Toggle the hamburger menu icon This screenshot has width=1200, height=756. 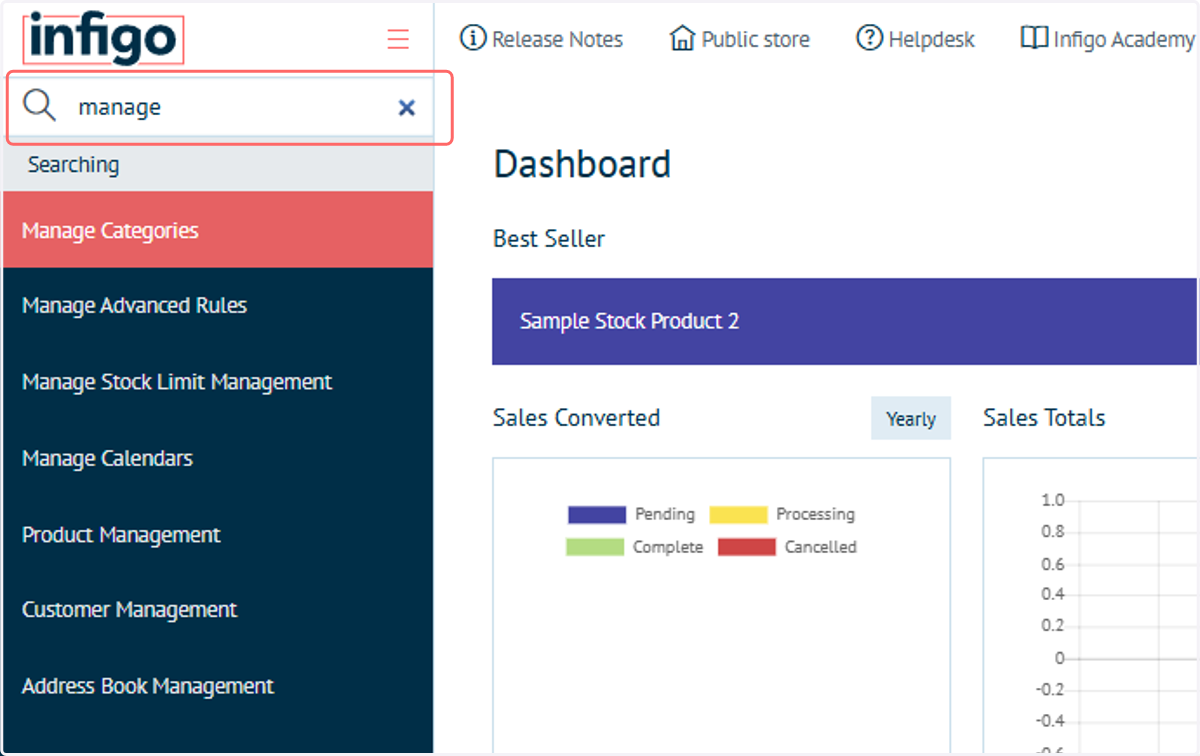[398, 40]
